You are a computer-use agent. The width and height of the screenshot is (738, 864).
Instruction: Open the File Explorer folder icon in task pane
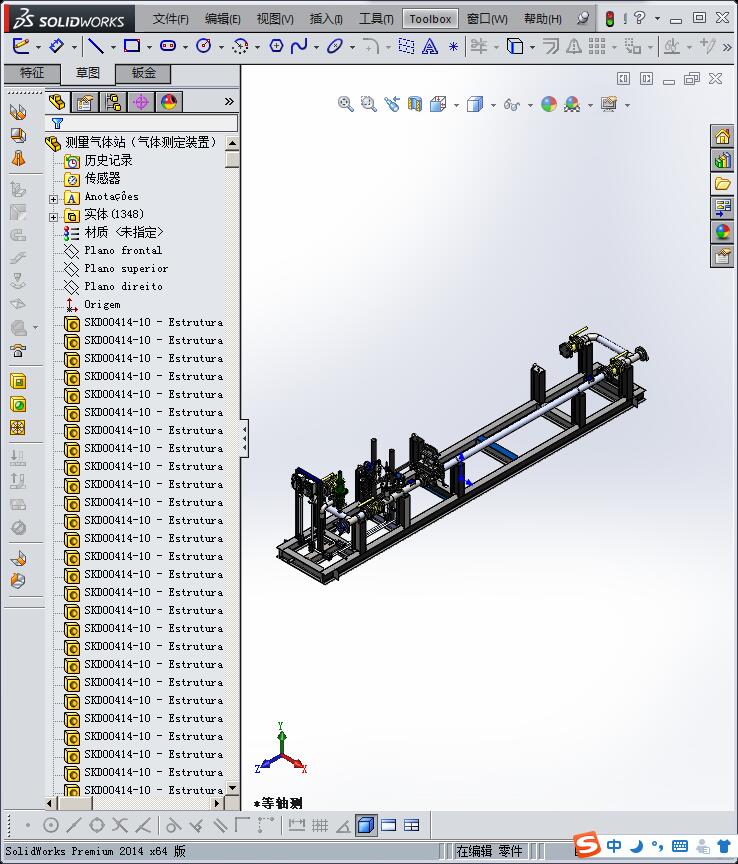(722, 183)
